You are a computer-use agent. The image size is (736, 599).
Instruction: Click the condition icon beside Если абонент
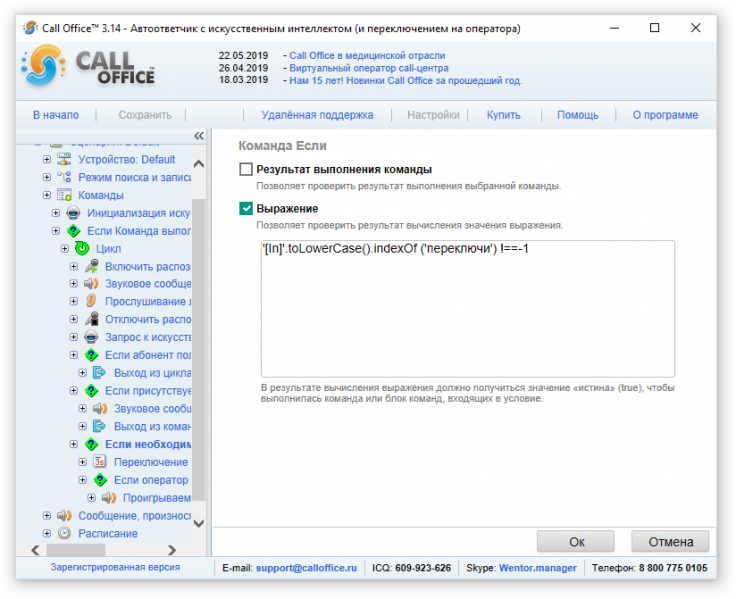pos(91,355)
